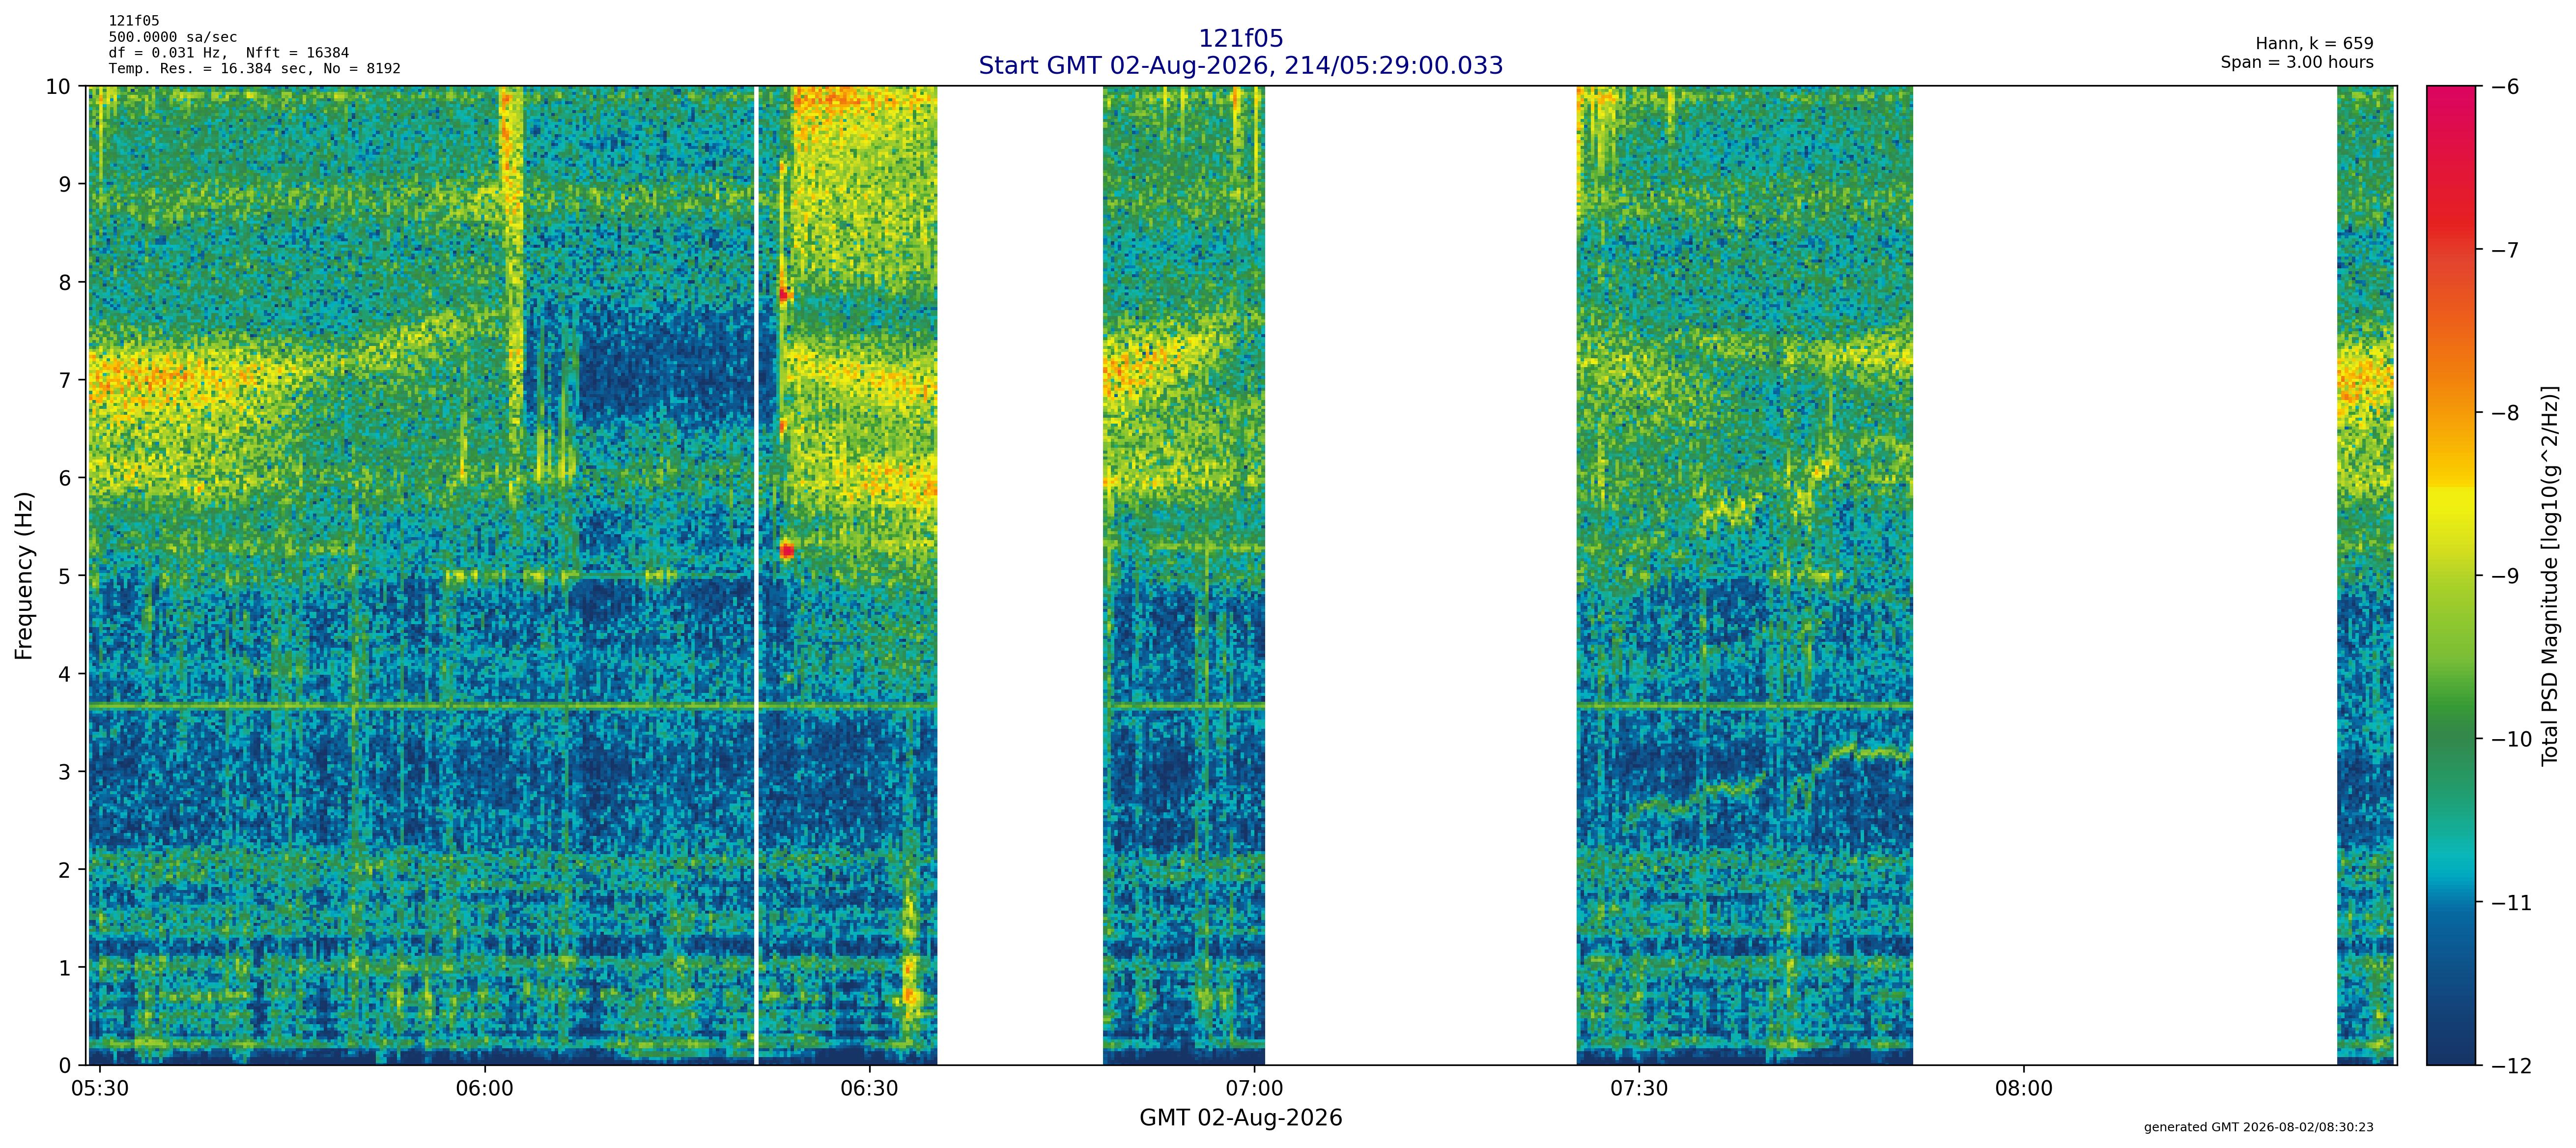Click the '6' tick on the frequency axis
Image resolution: width=2576 pixels, height=1148 pixels.
(65, 478)
